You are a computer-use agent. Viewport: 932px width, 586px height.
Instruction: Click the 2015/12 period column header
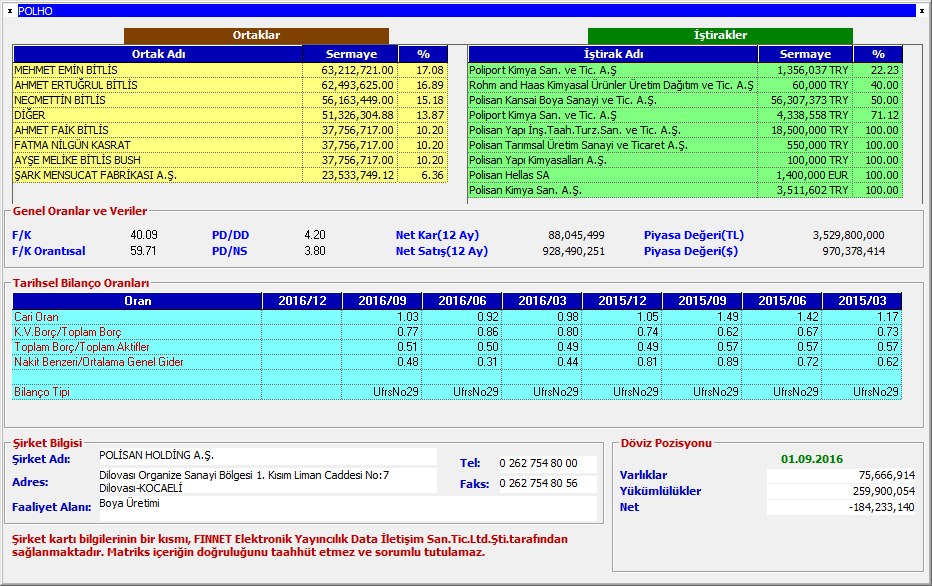coord(622,301)
